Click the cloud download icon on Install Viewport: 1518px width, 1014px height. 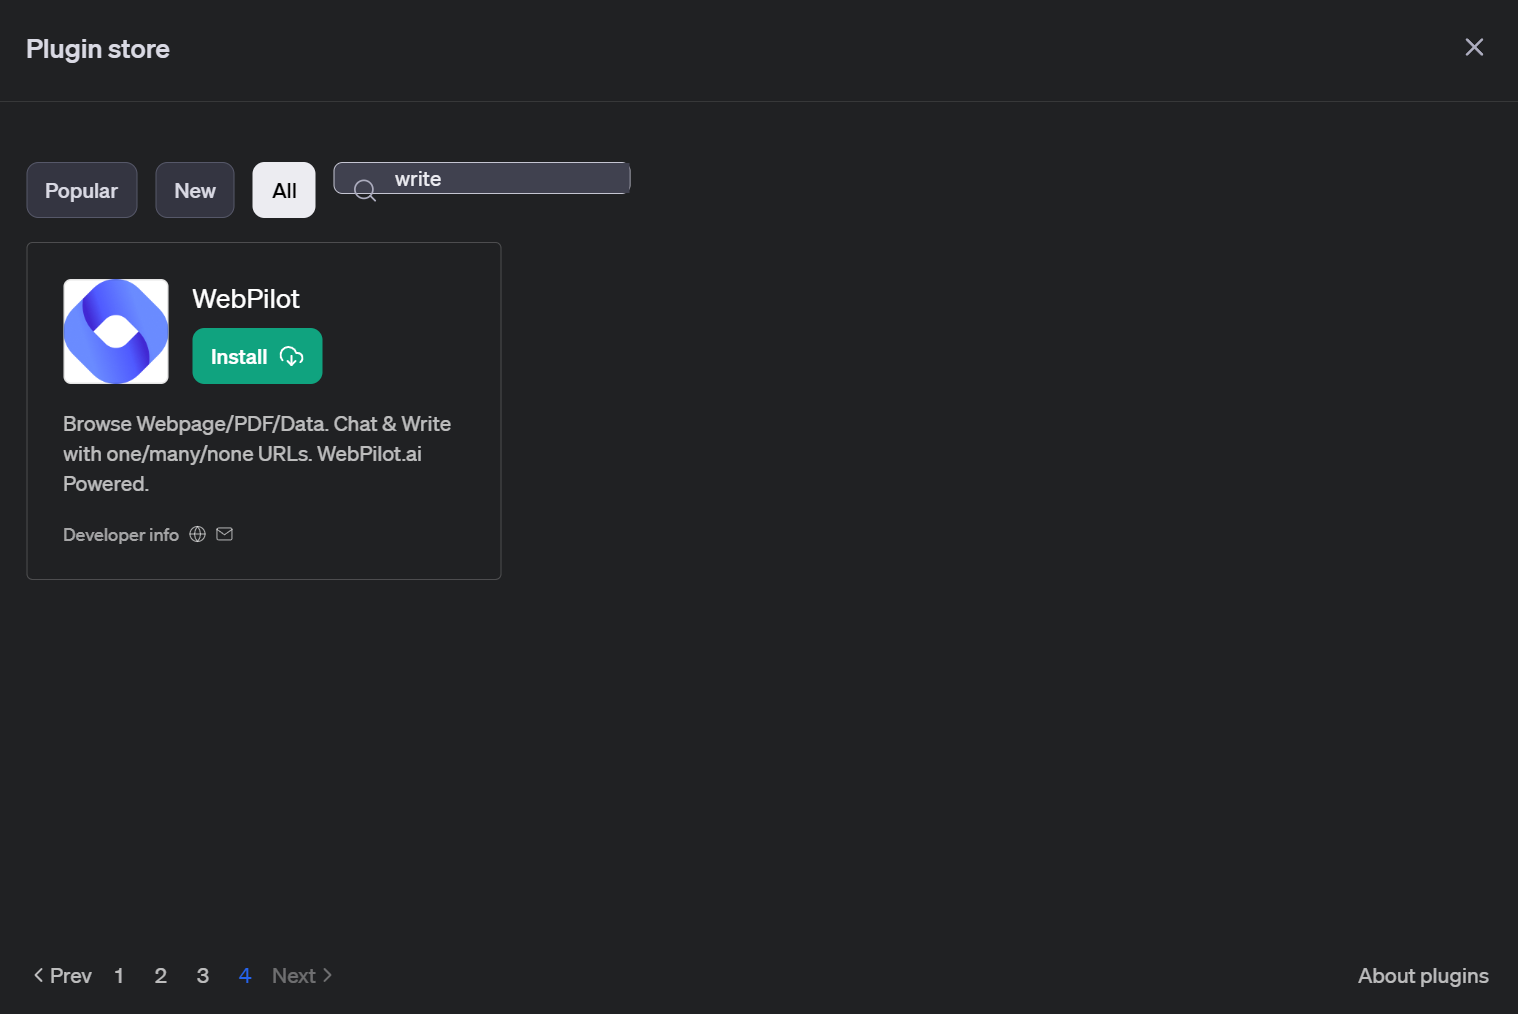point(291,356)
